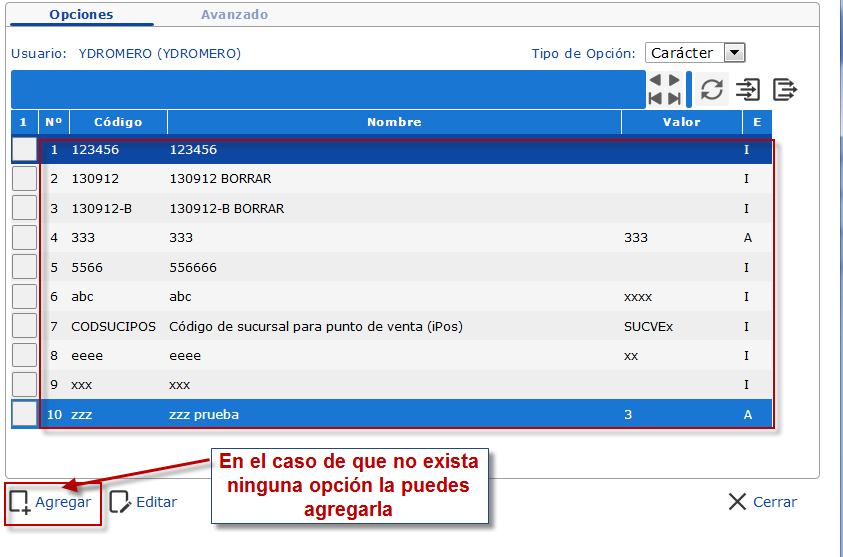This screenshot has width=843, height=557.
Task: Click the refresh icon in the toolbar
Action: tap(712, 89)
